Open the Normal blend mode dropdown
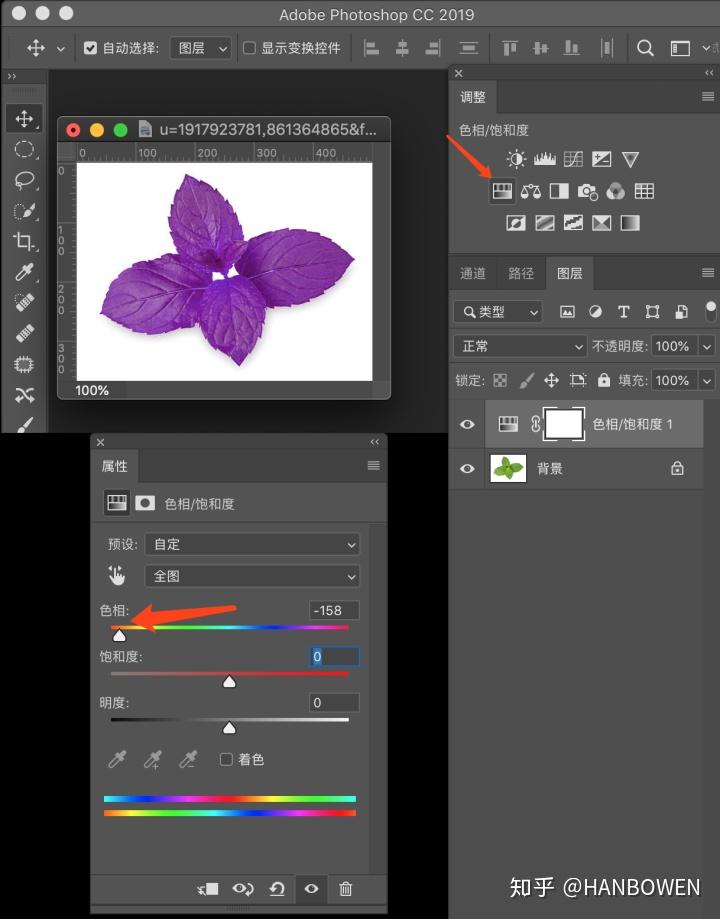This screenshot has width=720, height=919. click(x=520, y=346)
